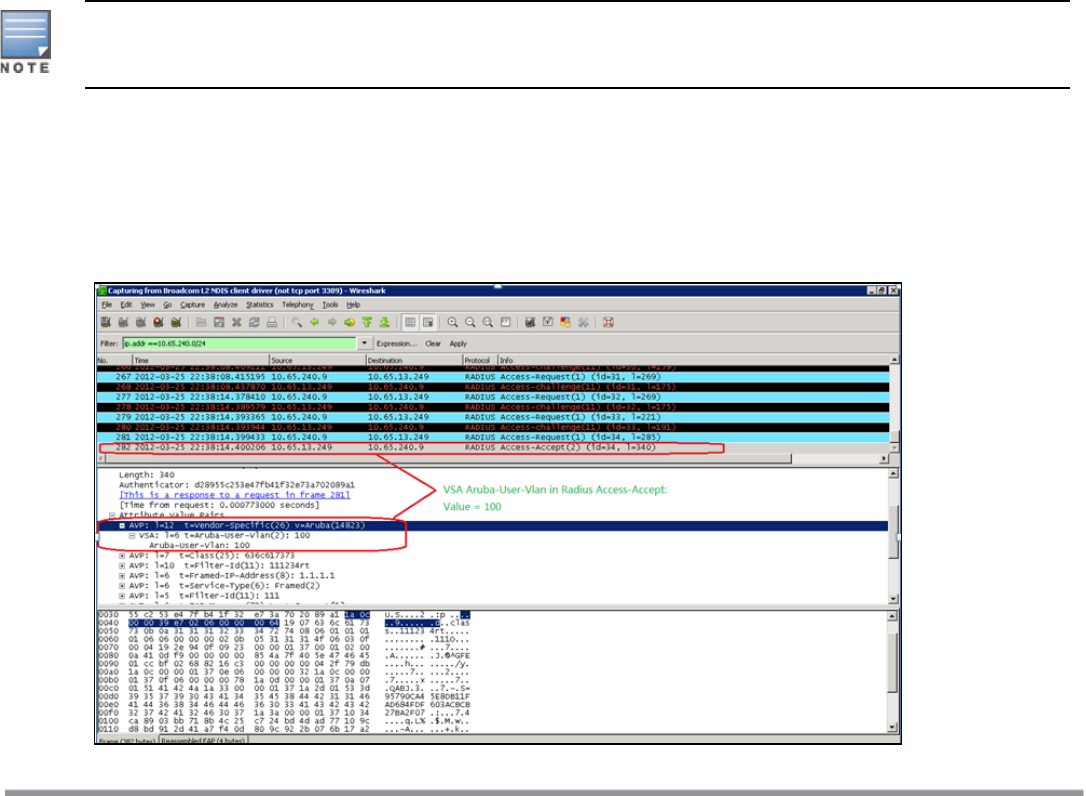Toggle auto scroll in live capture

pos(428,322)
